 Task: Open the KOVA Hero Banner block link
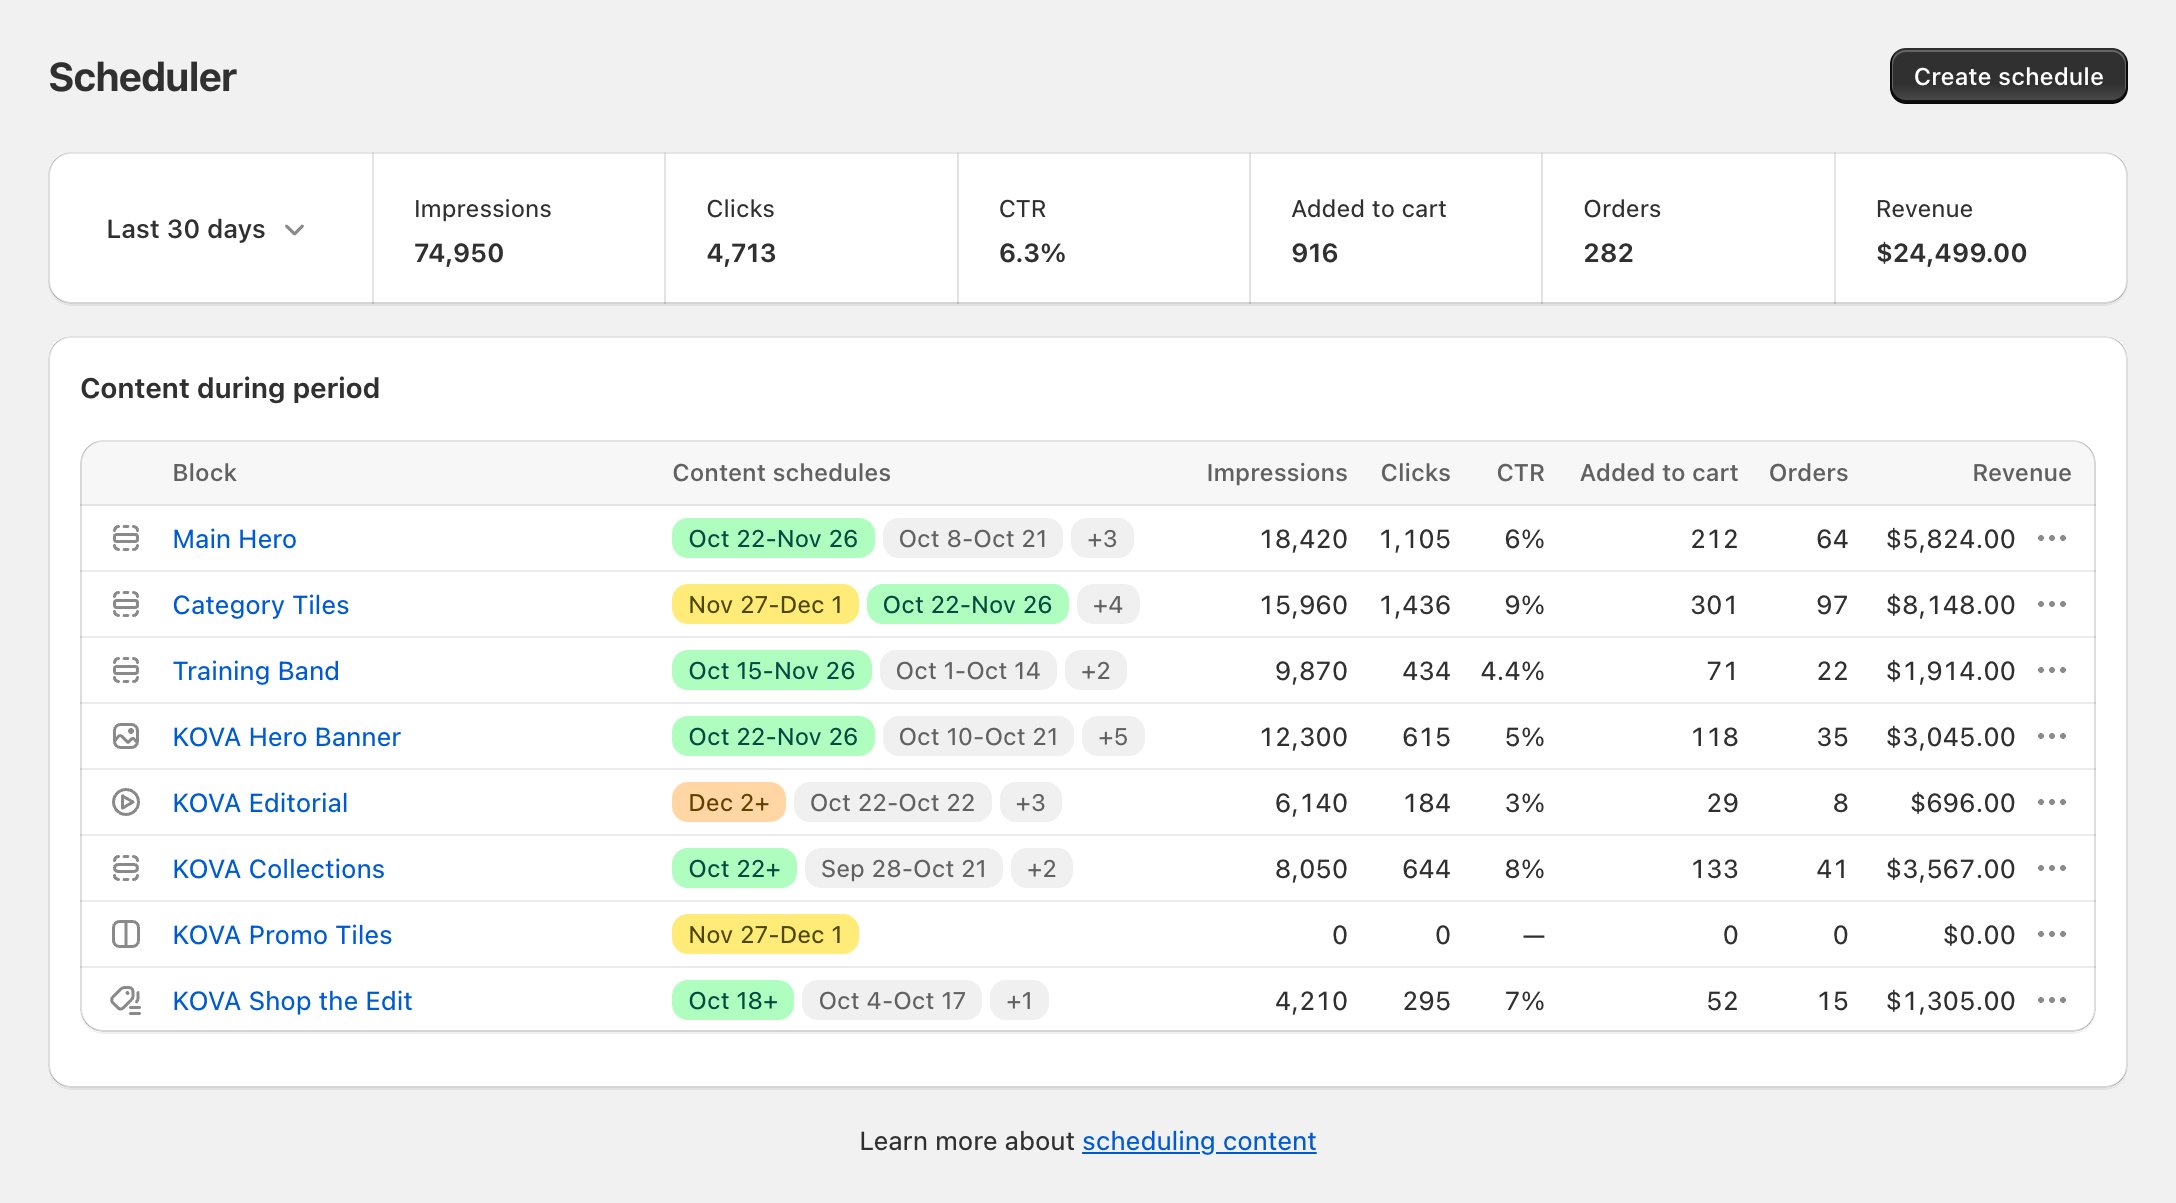click(x=286, y=737)
